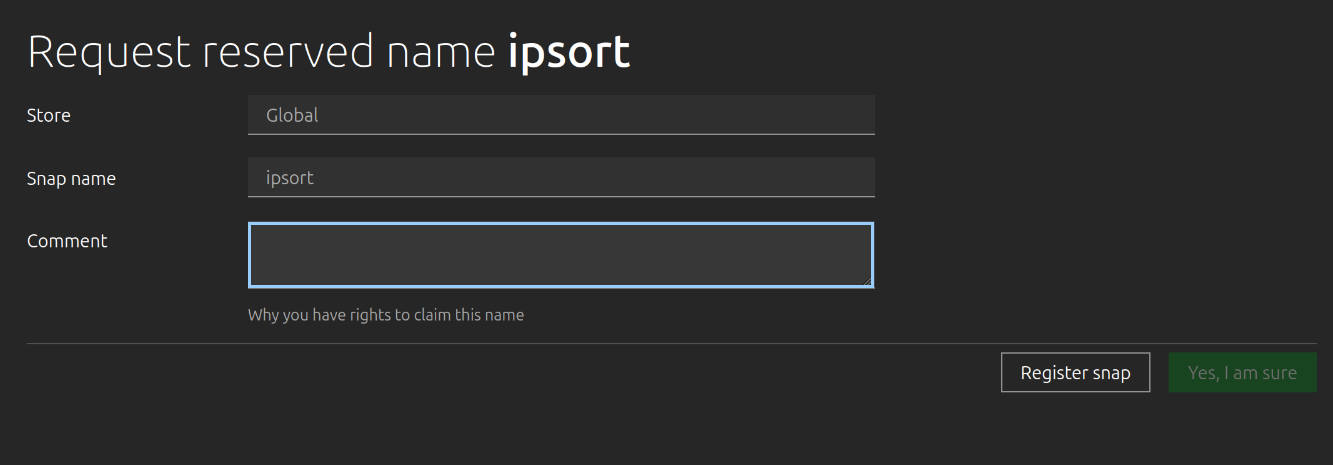Click the word Register on the button
This screenshot has height=465, width=1333.
(x=1054, y=373)
